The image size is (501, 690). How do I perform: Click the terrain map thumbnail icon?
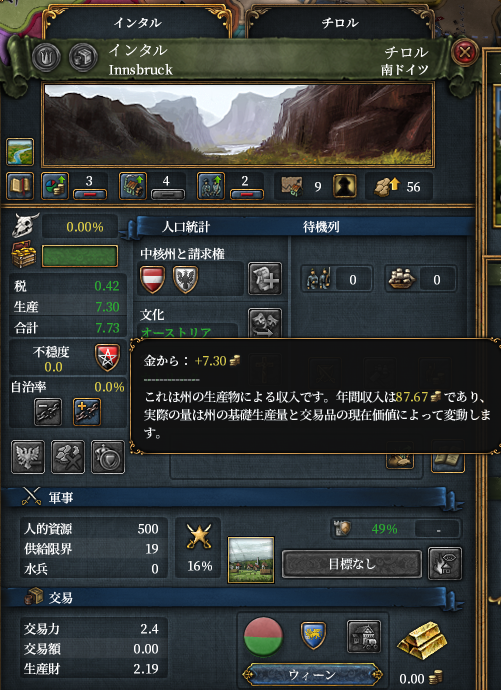[20, 152]
